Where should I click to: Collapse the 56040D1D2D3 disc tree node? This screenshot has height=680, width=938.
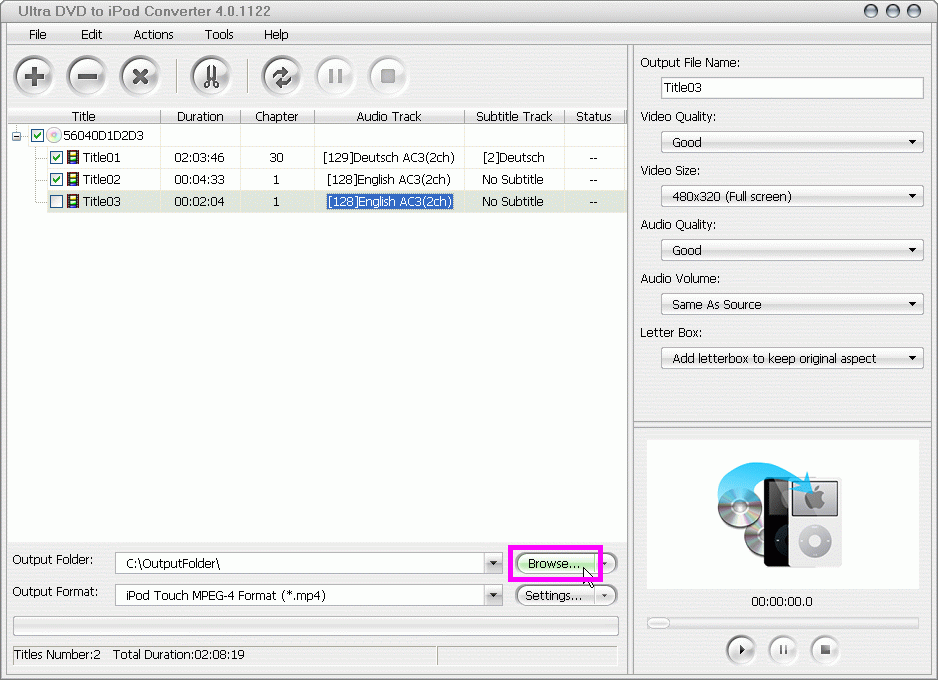coord(17,136)
